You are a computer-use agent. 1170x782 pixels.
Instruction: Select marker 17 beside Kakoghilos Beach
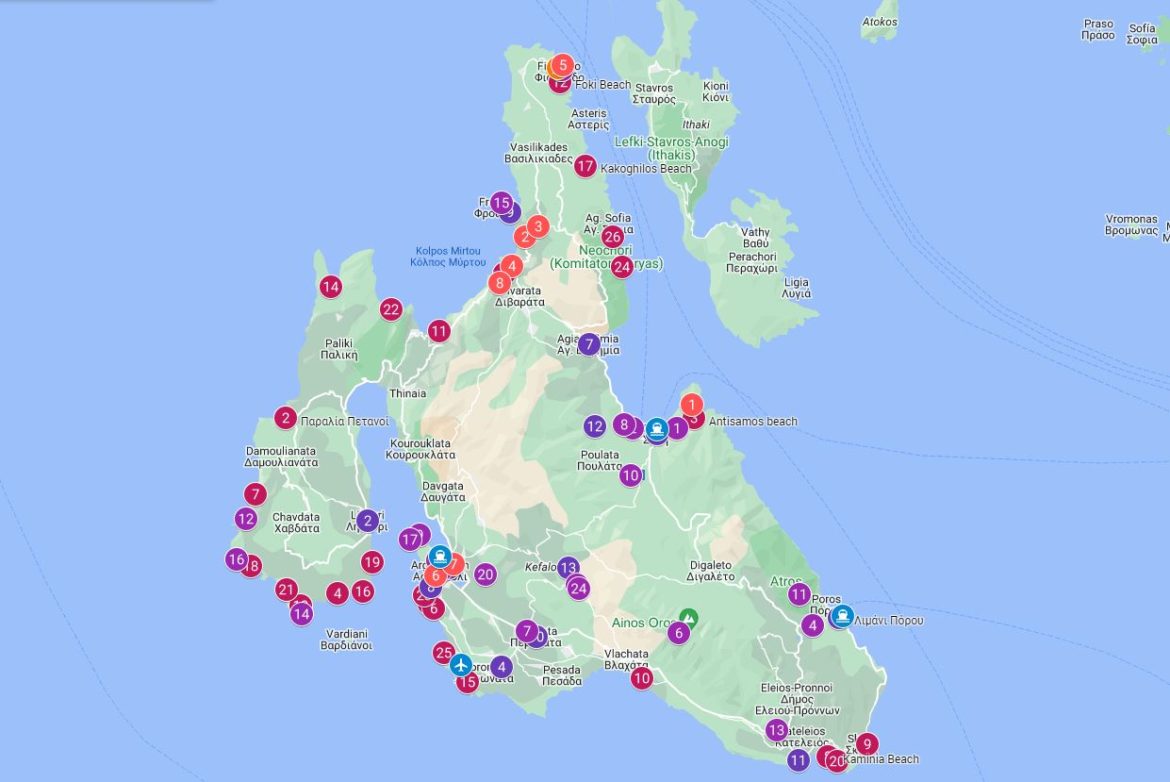[x=585, y=166]
